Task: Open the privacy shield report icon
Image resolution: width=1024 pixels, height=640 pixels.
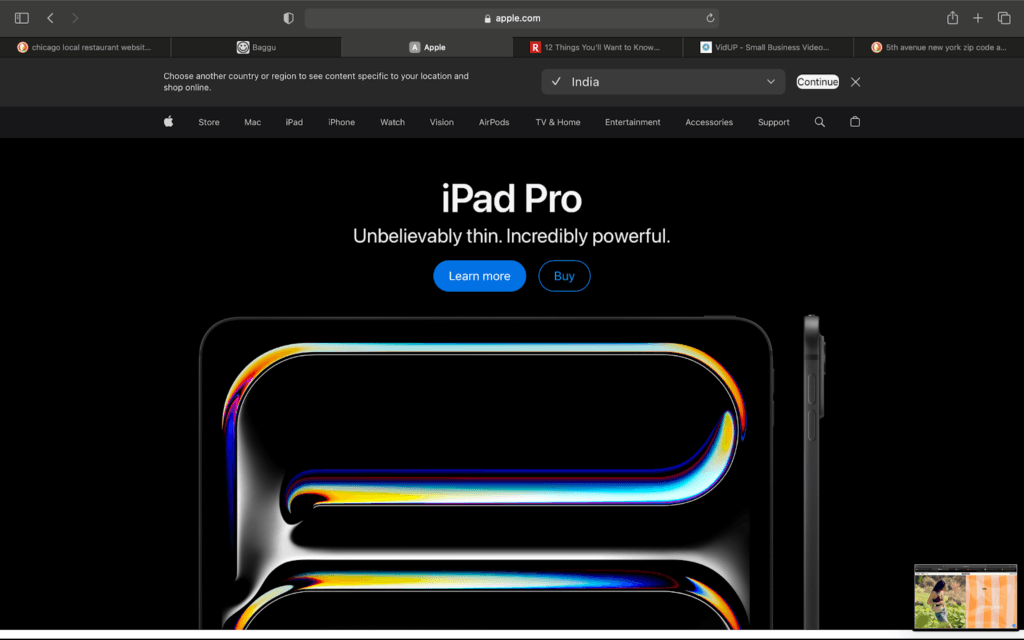Action: pyautogui.click(x=289, y=18)
